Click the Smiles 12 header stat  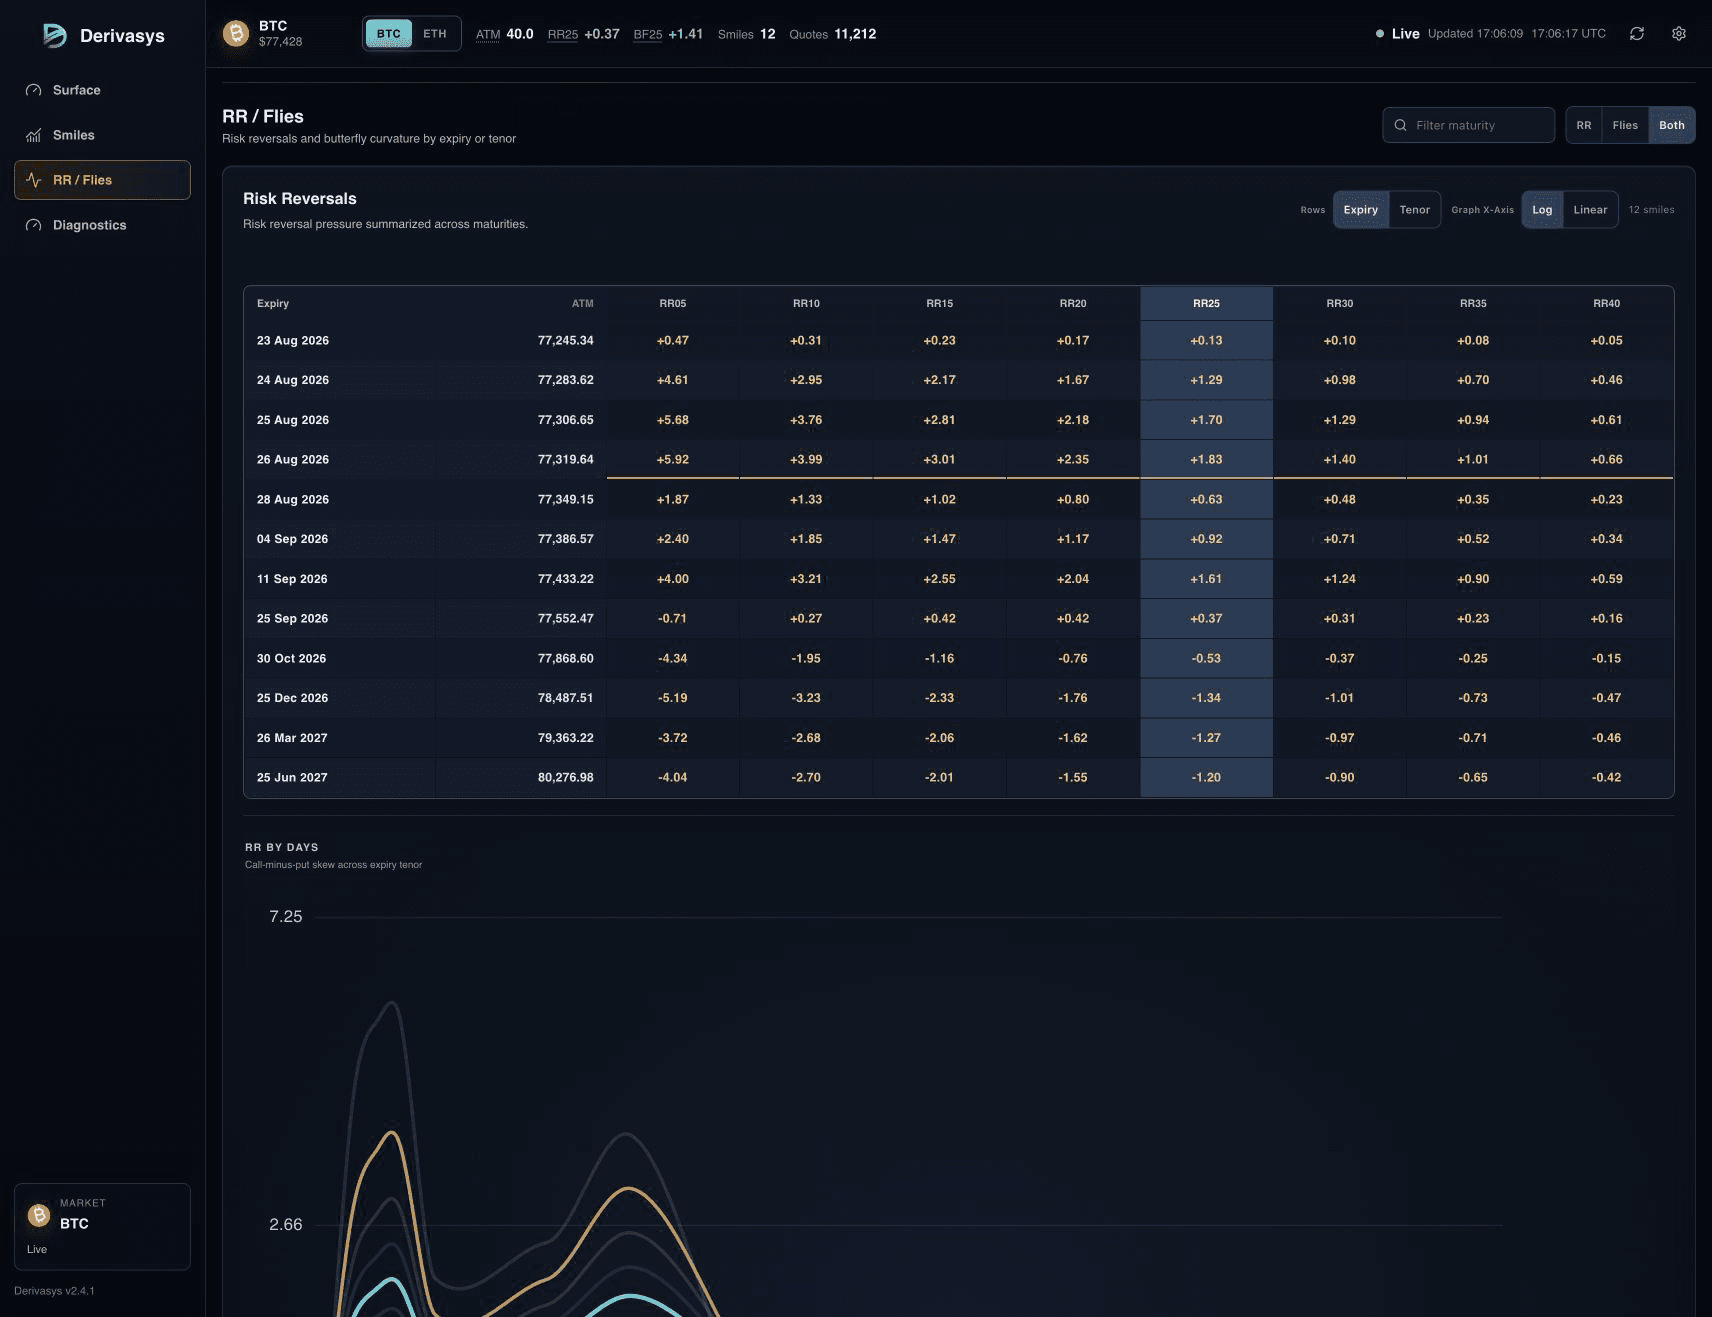pos(747,34)
